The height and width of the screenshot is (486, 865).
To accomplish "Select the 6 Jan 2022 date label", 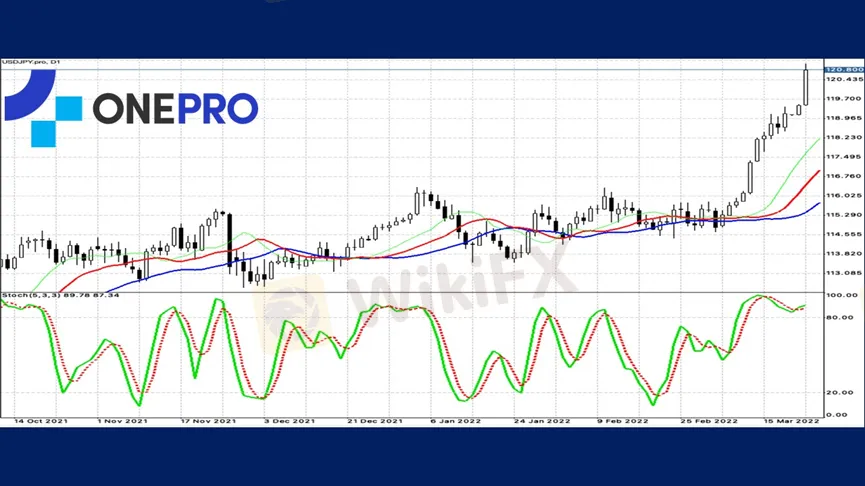I will coord(456,421).
